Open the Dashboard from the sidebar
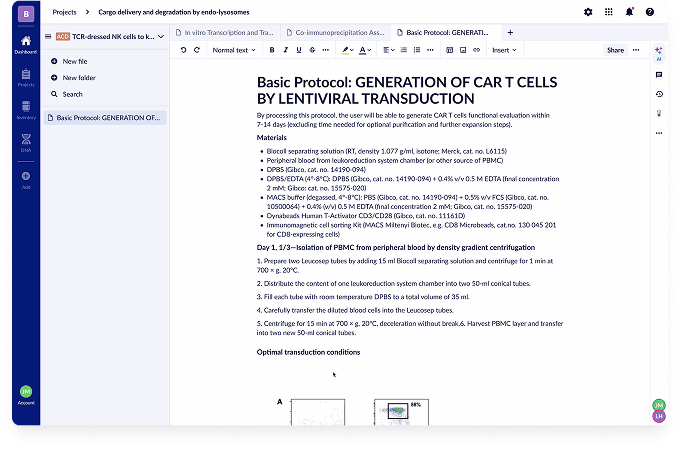Viewport: 680px width, 450px height. [x=26, y=45]
